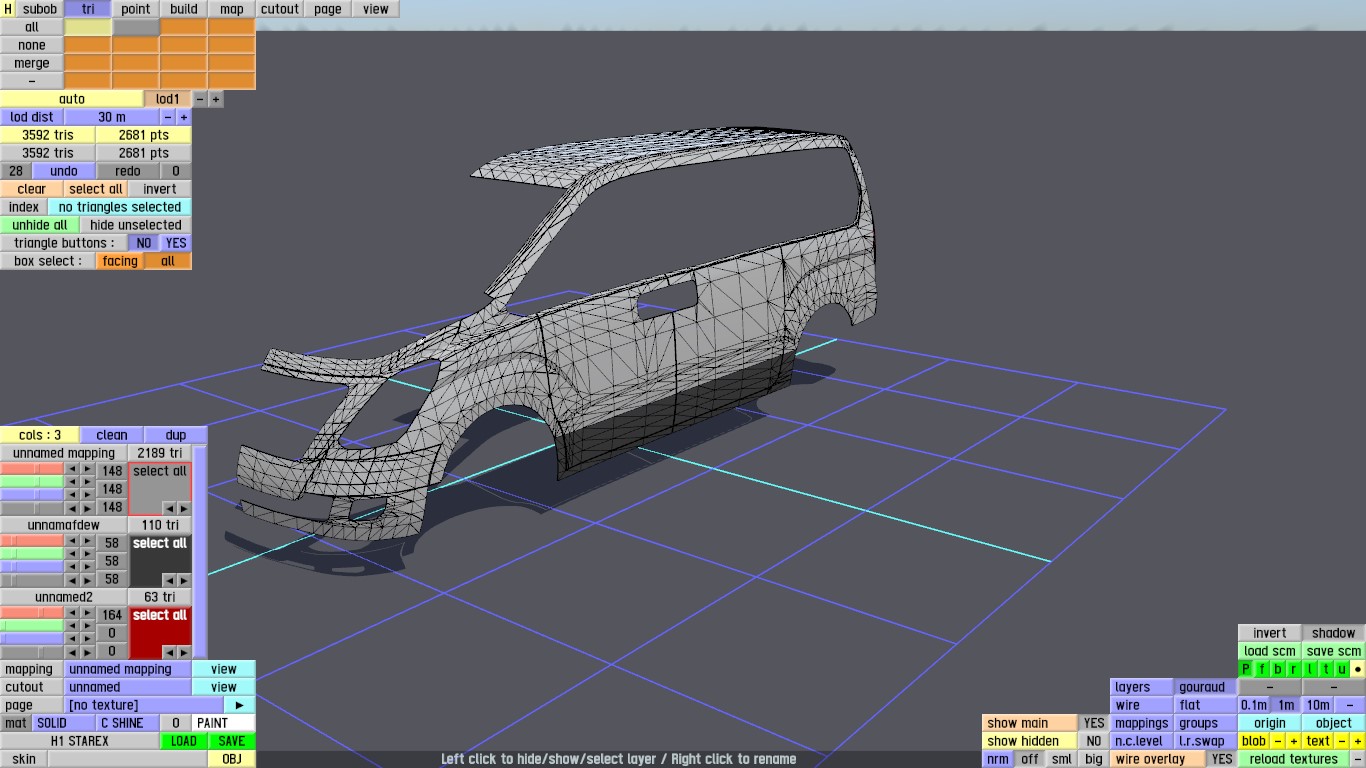The width and height of the screenshot is (1366, 768).
Task: Click the plus button next to lod1
Action: 216,99
